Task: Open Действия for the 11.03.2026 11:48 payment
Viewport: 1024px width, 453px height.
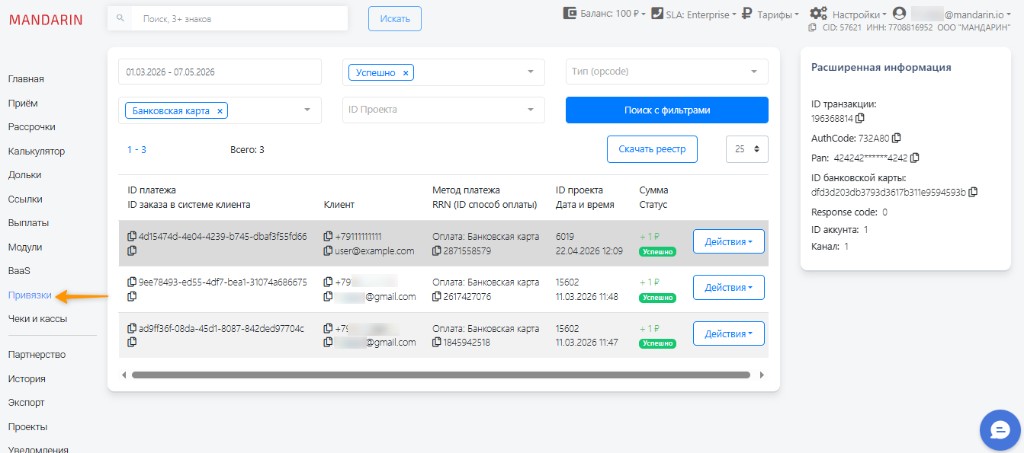Action: (728, 287)
